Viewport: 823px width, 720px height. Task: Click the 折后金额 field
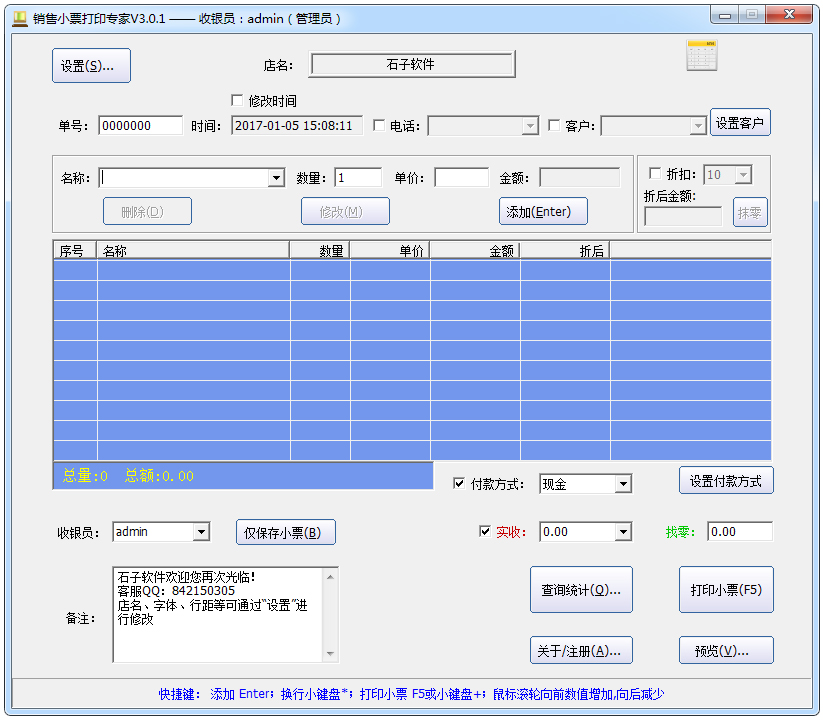[x=683, y=216]
